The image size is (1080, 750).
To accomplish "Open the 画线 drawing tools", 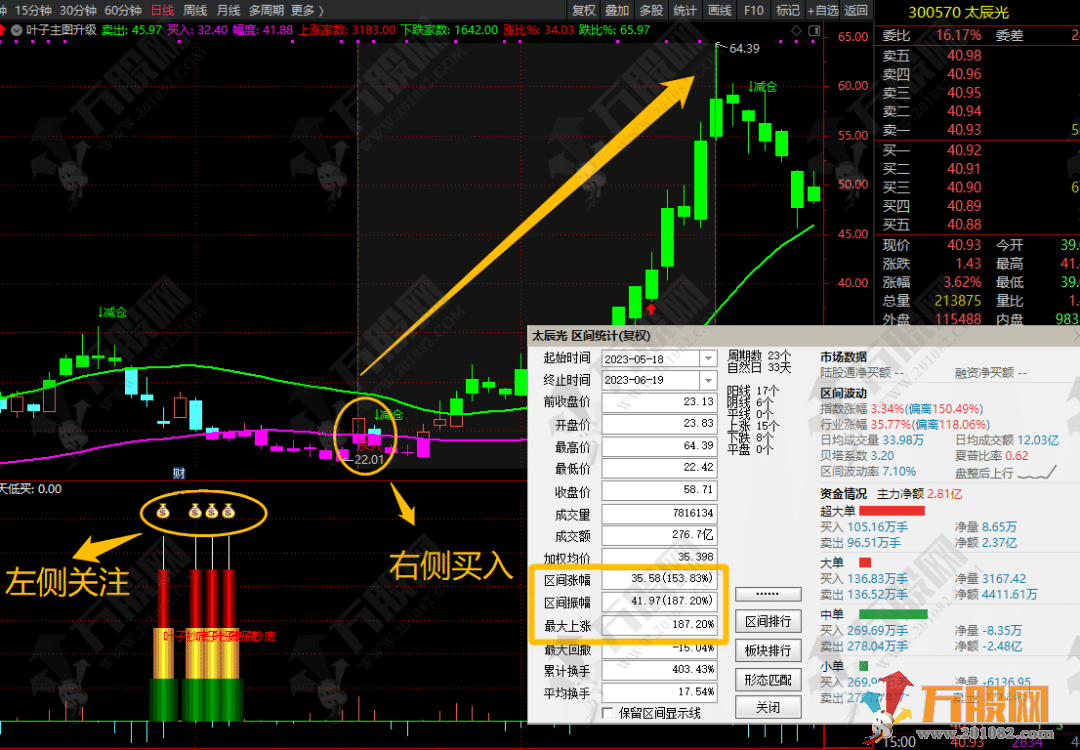I will (719, 10).
